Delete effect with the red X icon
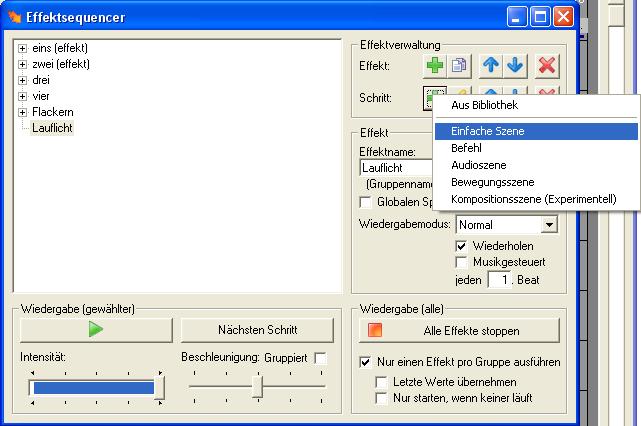This screenshot has width=641, height=426. pyautogui.click(x=545, y=66)
